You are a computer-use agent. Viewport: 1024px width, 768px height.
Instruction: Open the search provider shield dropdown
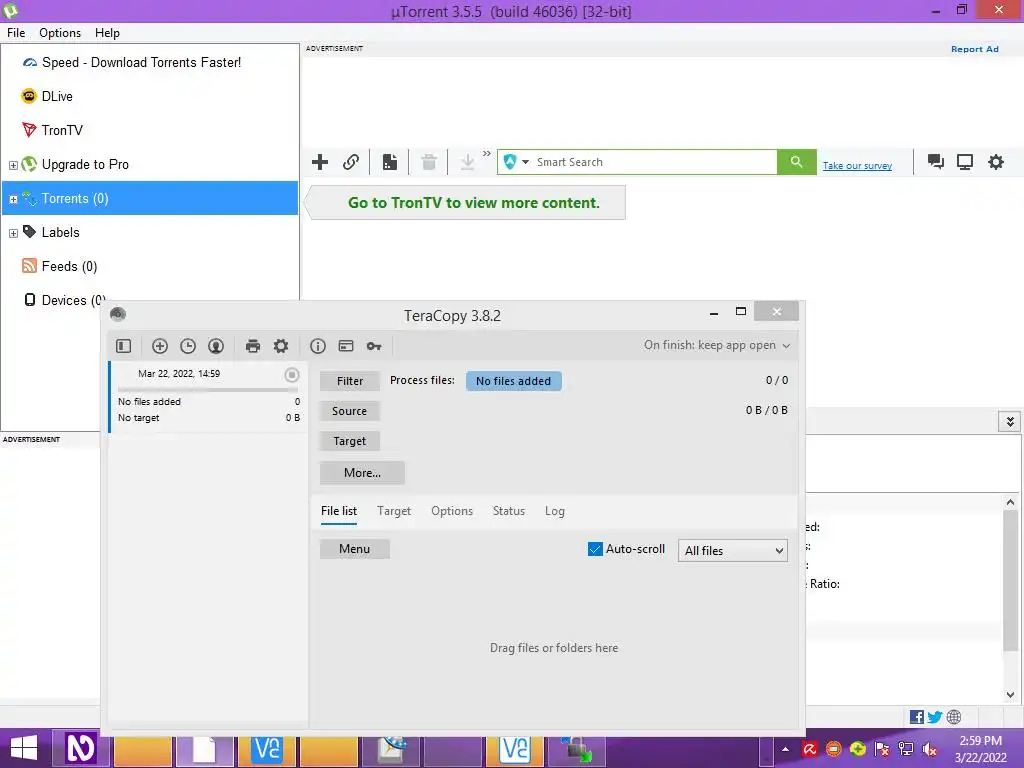tap(516, 162)
